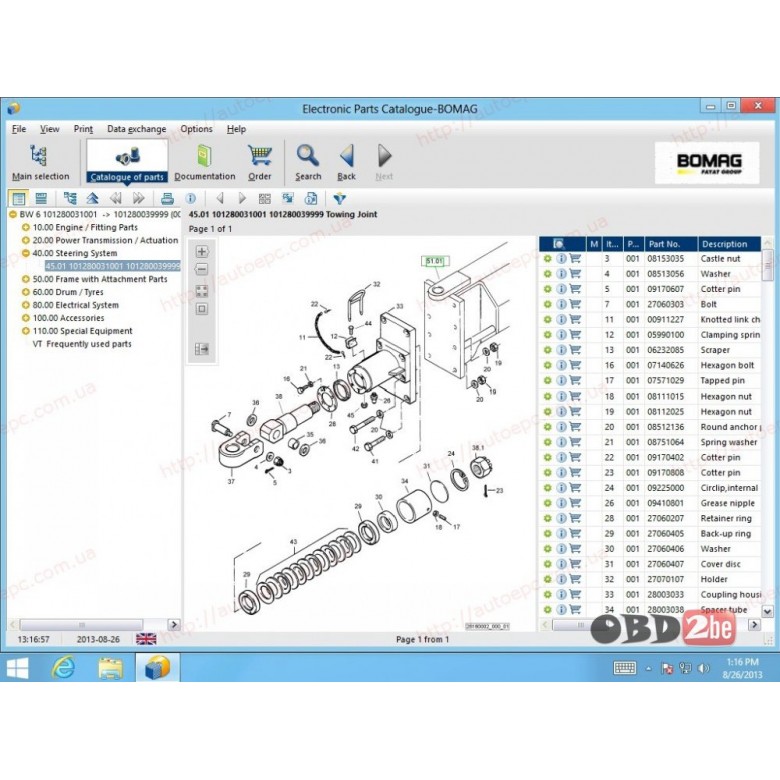This screenshot has height=780, width=780.
Task: Switch to Catalogue of parts
Action: tap(127, 163)
